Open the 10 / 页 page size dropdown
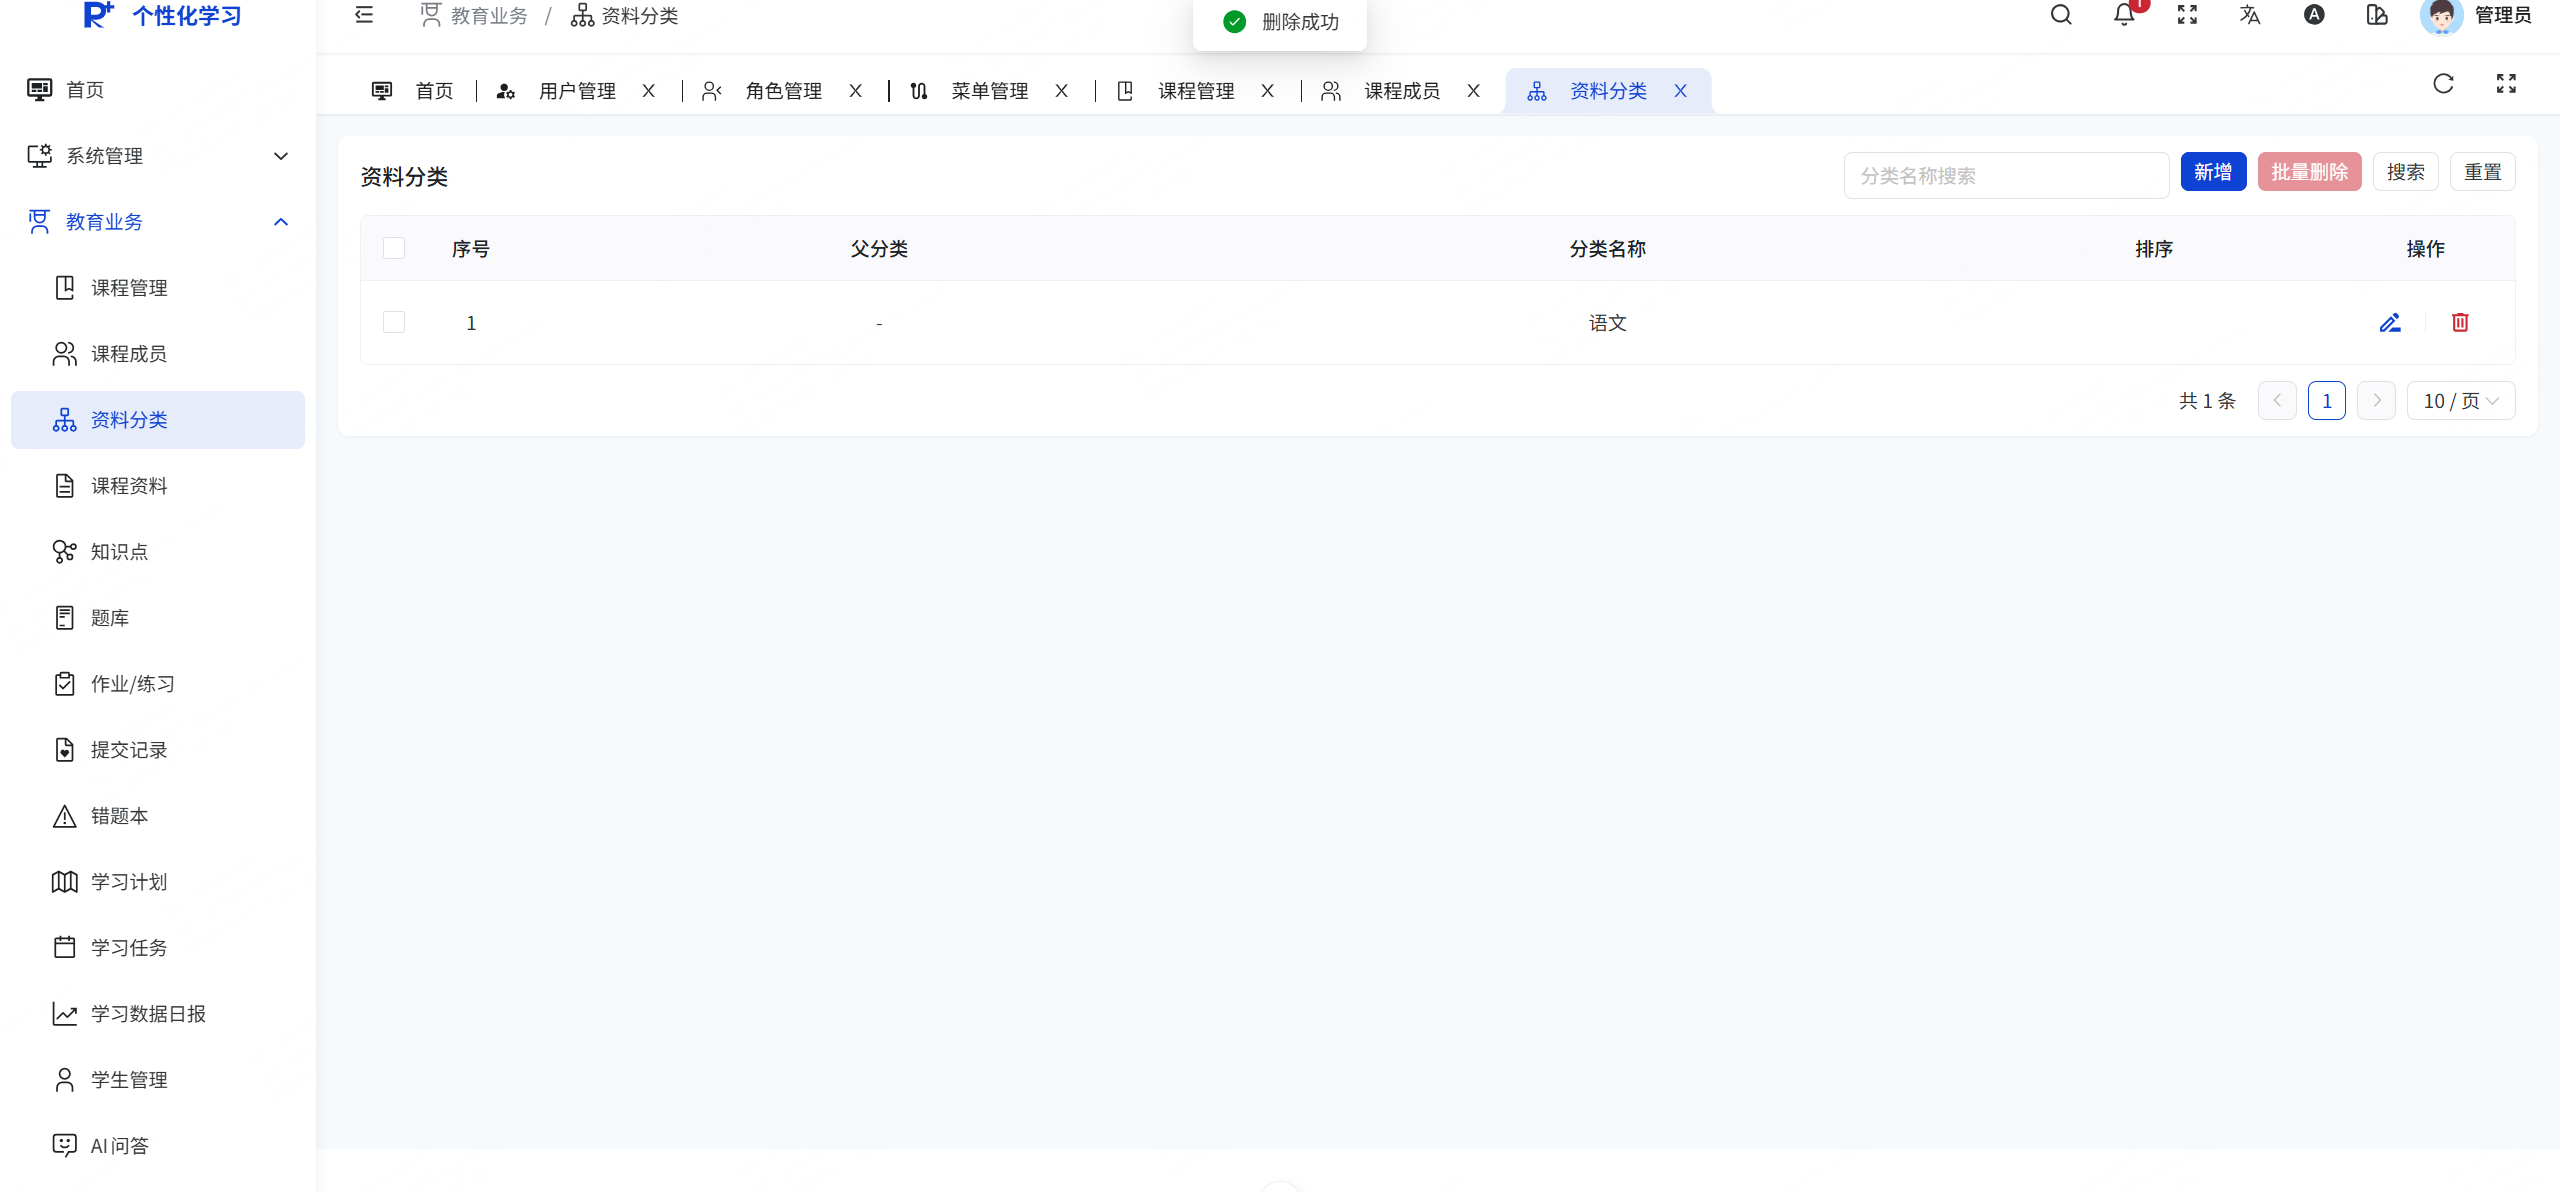Image resolution: width=2560 pixels, height=1192 pixels. click(x=2460, y=401)
